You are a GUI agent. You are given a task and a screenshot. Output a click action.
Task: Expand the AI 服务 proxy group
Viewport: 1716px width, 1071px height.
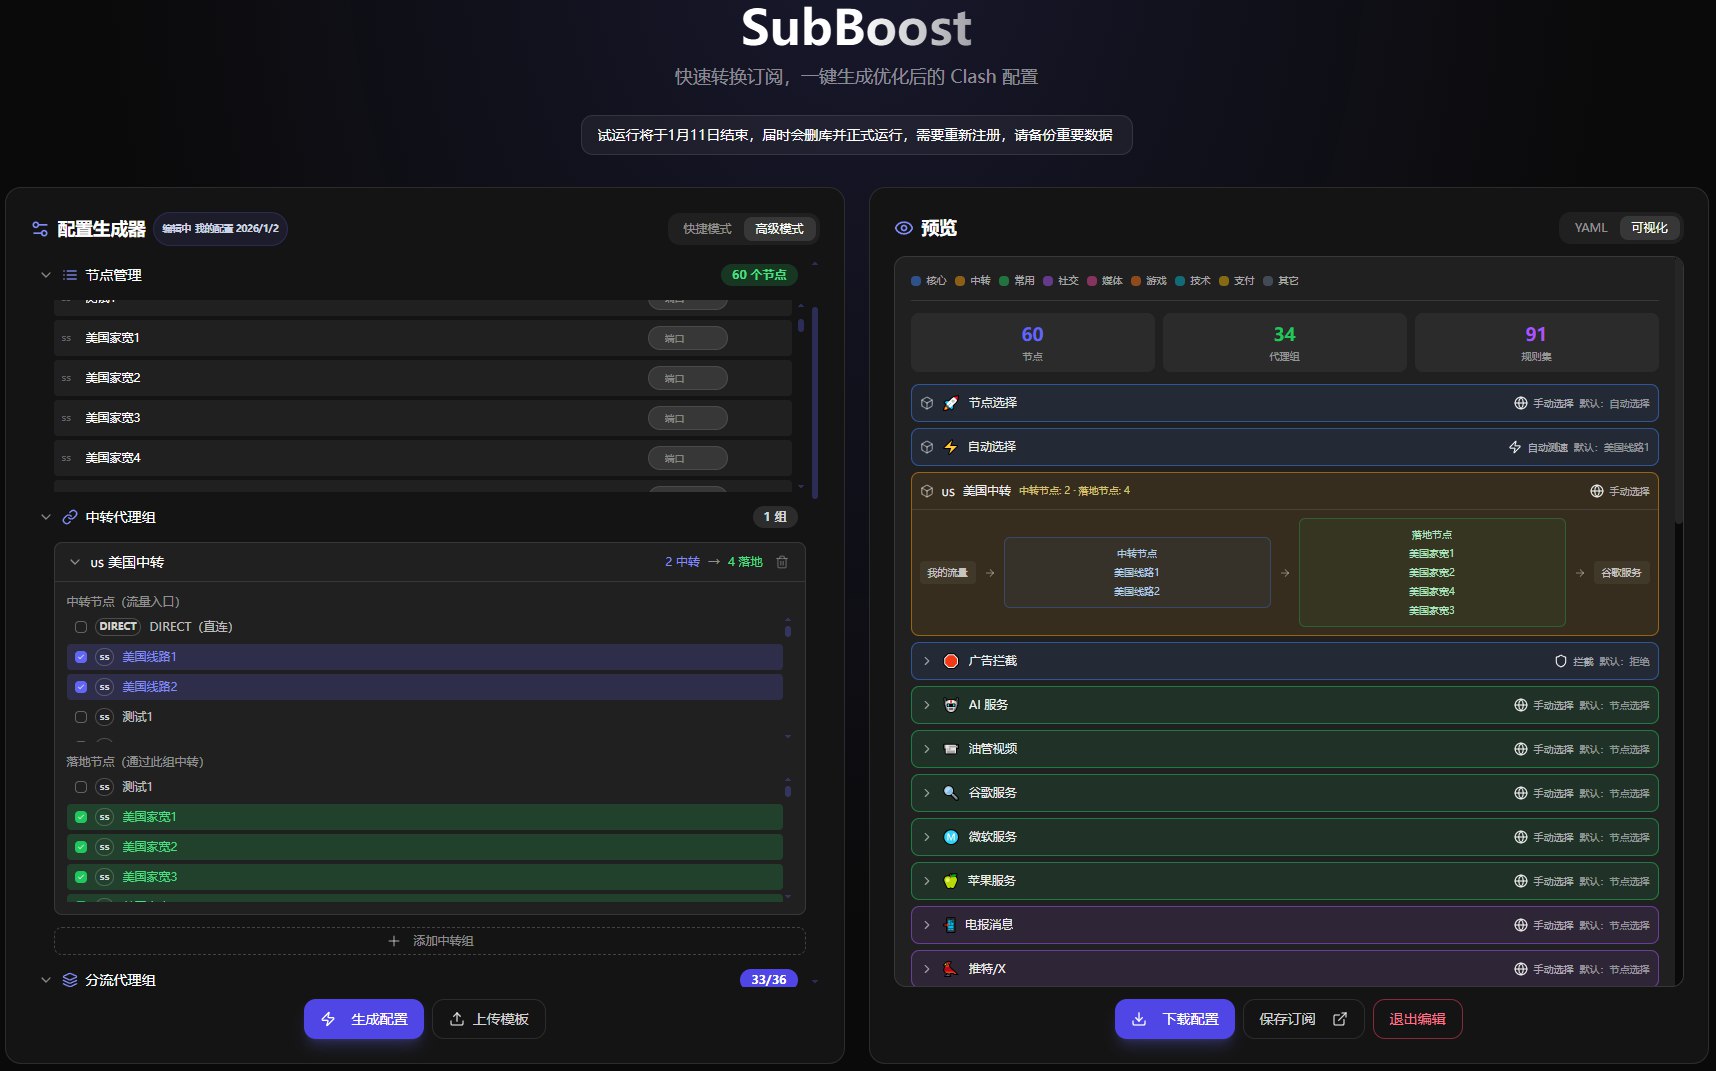tap(927, 705)
